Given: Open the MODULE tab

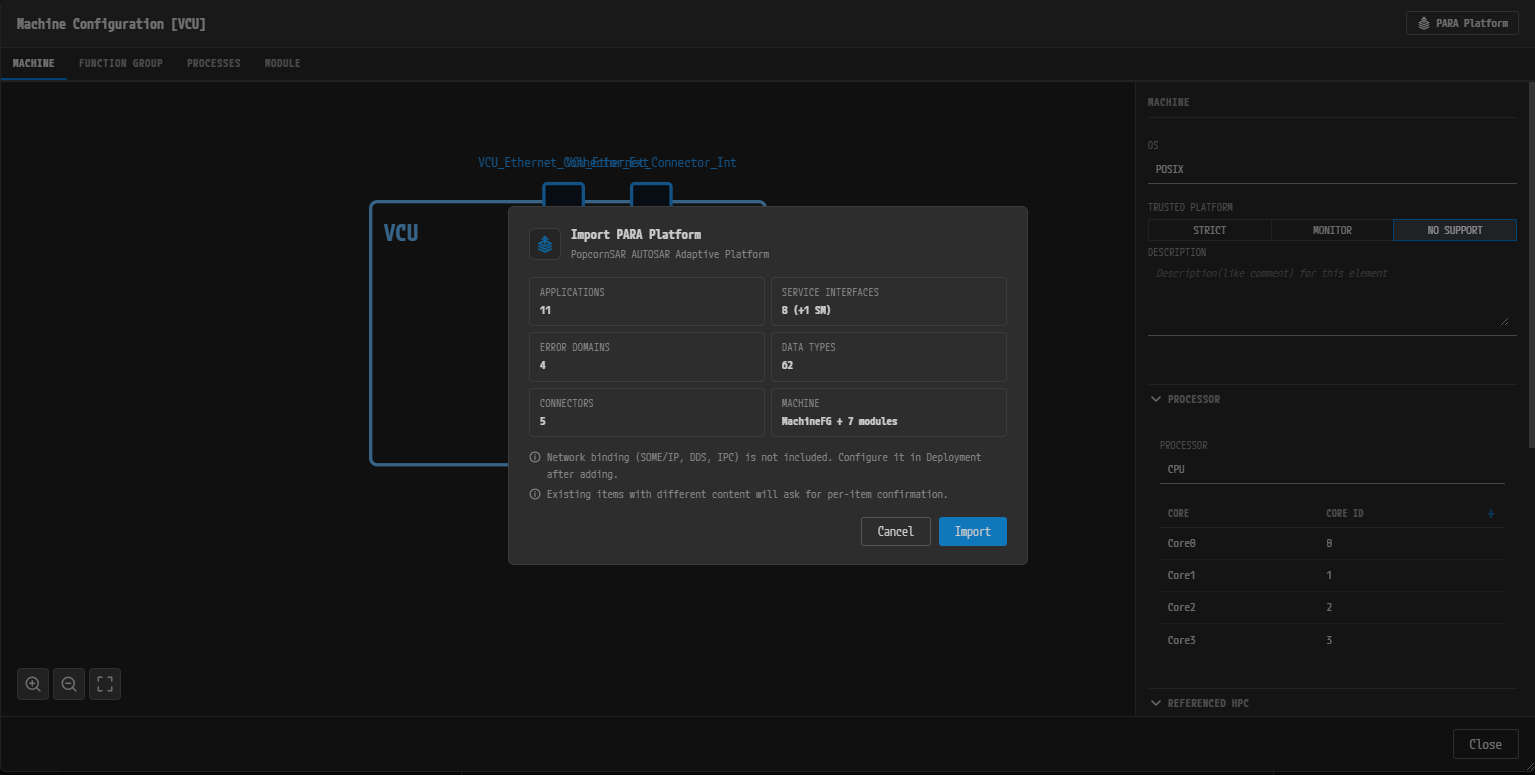Looking at the screenshot, I should pos(282,63).
